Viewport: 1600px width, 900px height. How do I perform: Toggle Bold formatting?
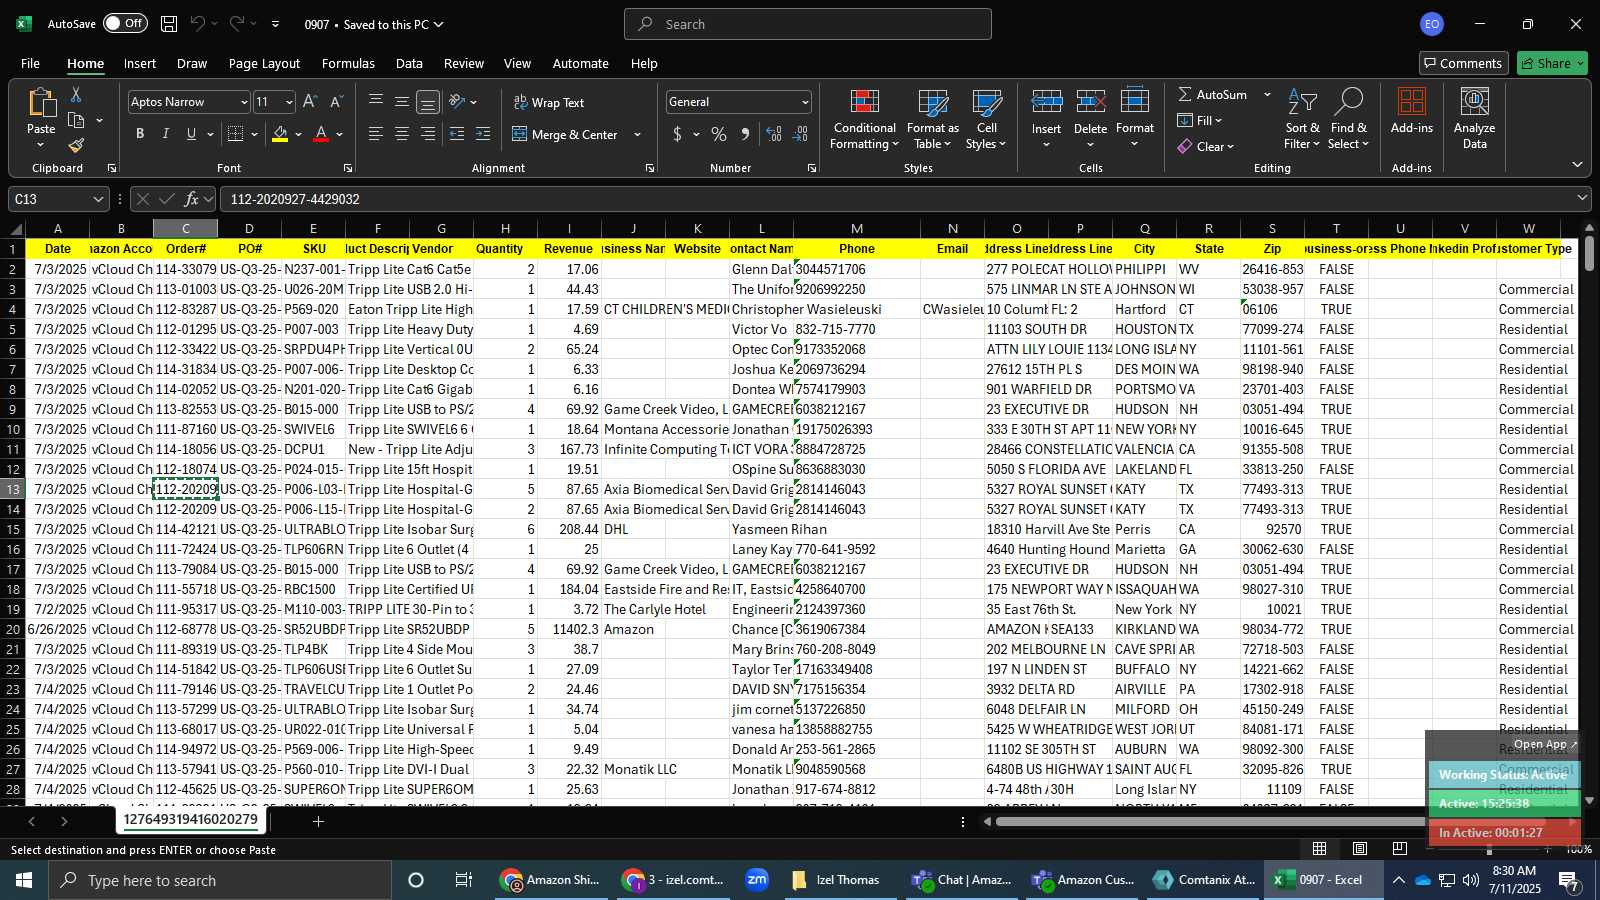[x=140, y=134]
